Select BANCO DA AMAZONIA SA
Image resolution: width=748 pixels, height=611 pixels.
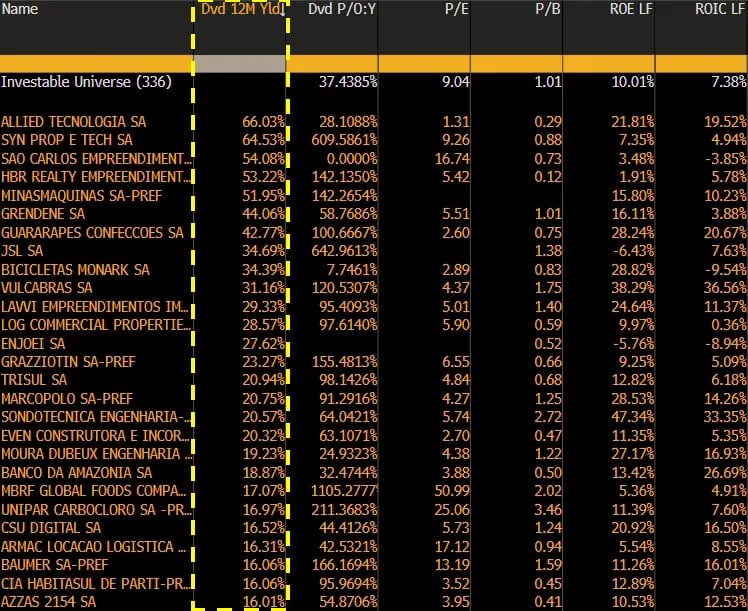[x=76, y=473]
